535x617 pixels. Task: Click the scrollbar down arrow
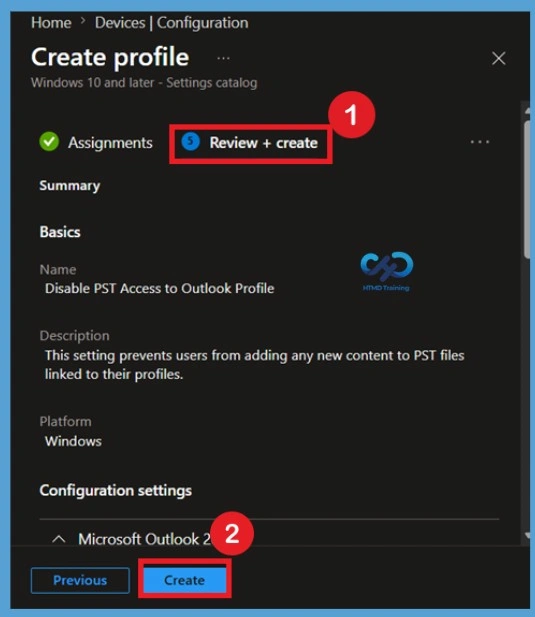528,535
